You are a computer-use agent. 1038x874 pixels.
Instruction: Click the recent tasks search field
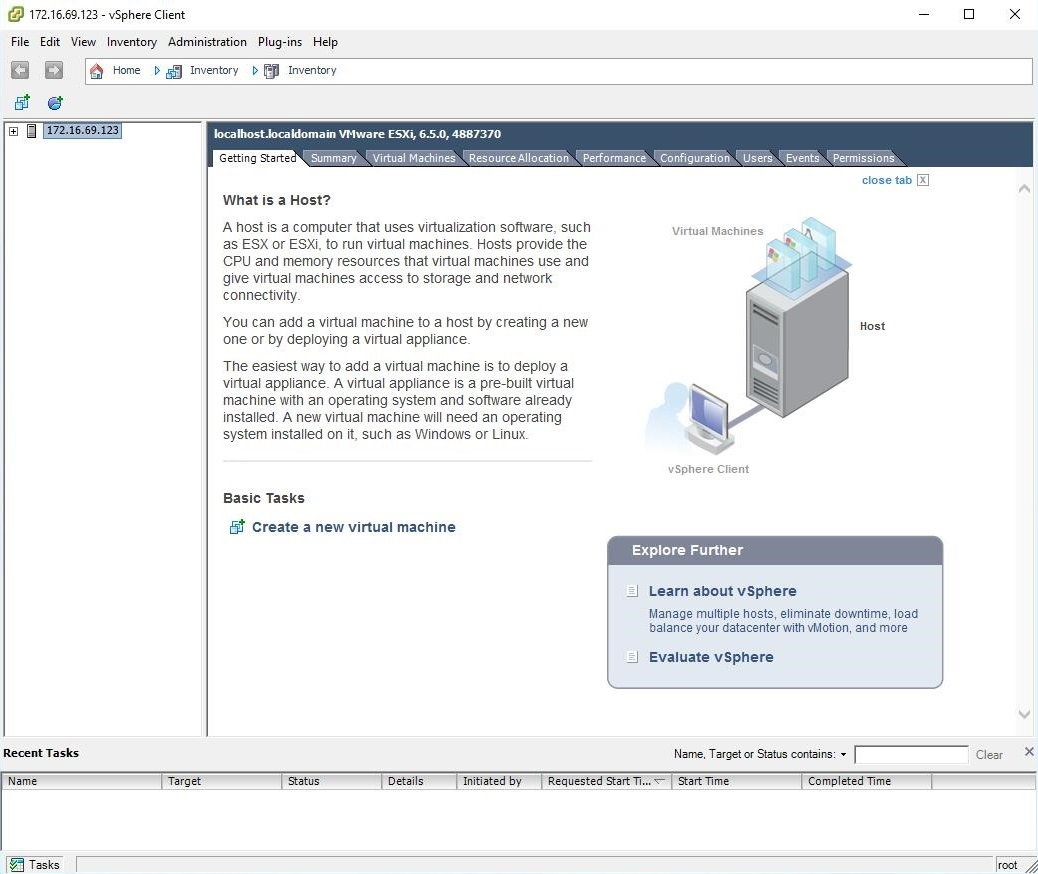(911, 754)
